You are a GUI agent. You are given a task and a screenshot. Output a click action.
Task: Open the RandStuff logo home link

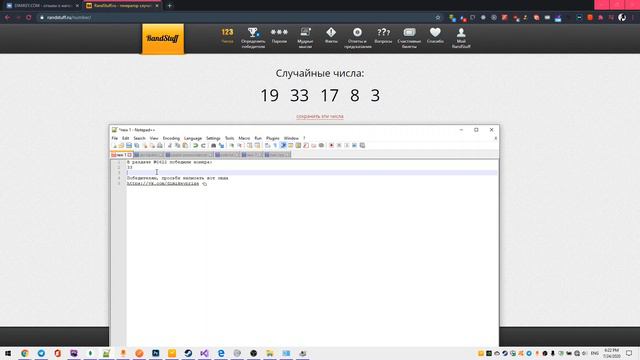[163, 38]
